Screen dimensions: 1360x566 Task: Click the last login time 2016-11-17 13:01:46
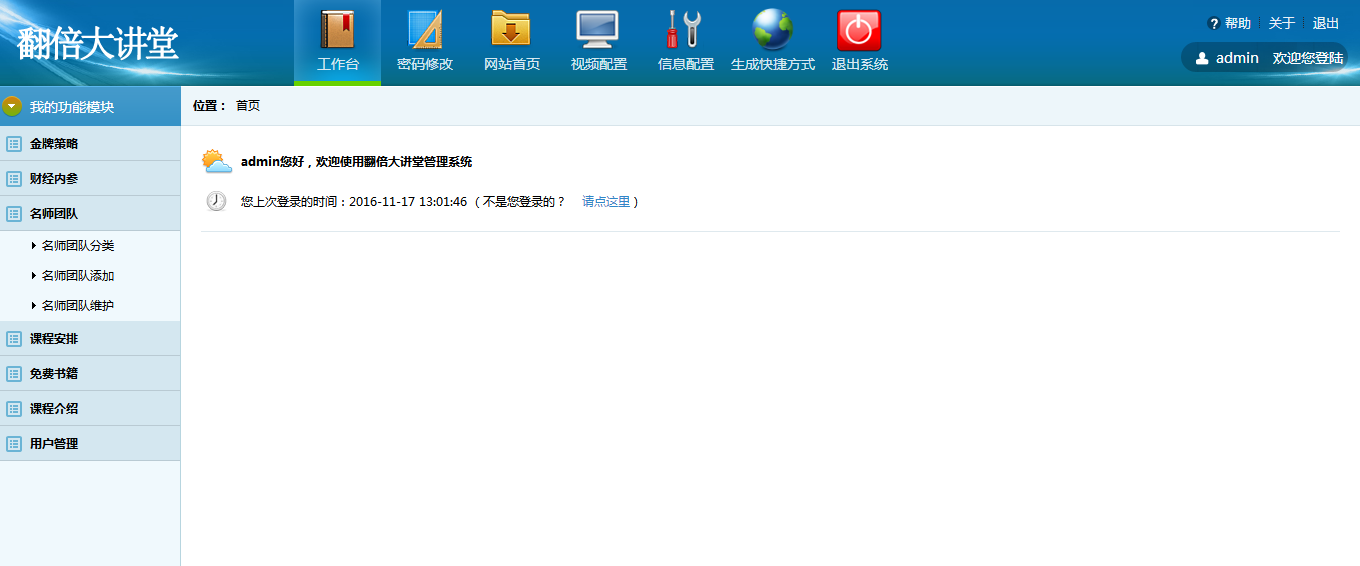pos(408,202)
